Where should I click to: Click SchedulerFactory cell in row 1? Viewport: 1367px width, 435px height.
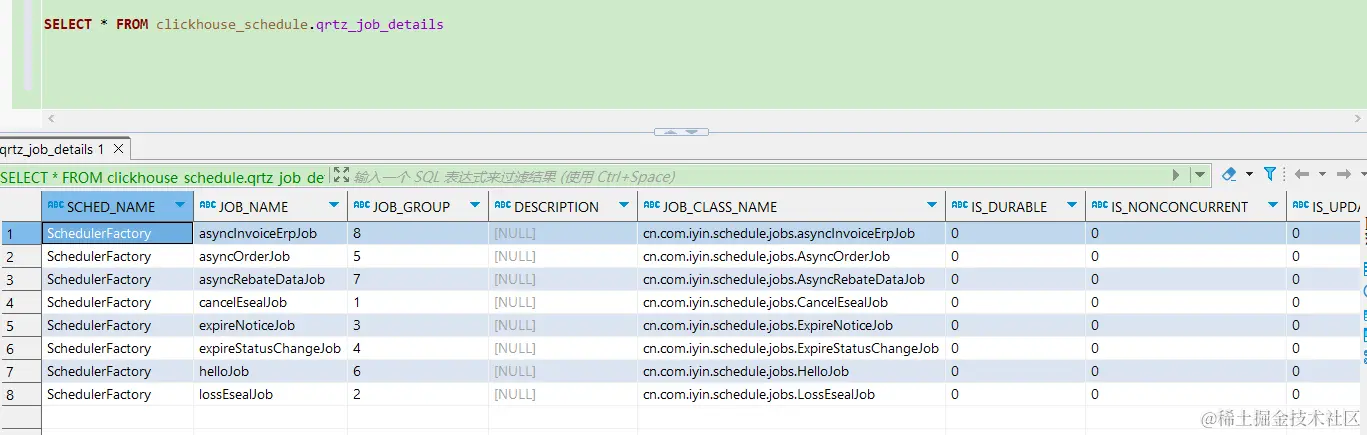(x=117, y=233)
